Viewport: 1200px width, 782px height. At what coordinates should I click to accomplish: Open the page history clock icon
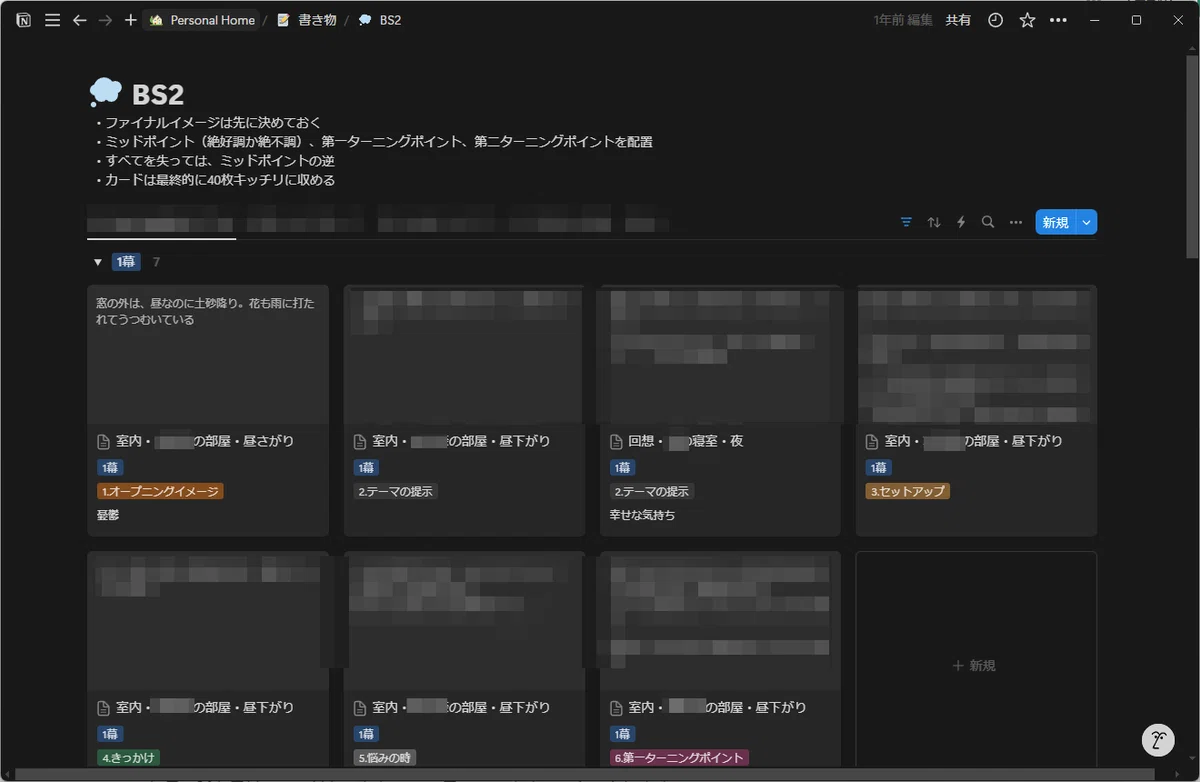(x=995, y=20)
